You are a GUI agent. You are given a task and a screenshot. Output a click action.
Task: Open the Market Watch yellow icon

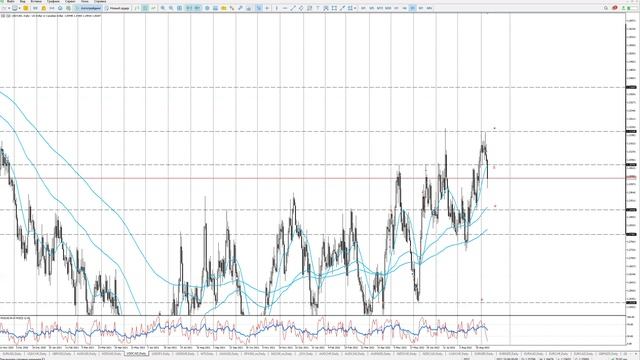click(x=25, y=8)
